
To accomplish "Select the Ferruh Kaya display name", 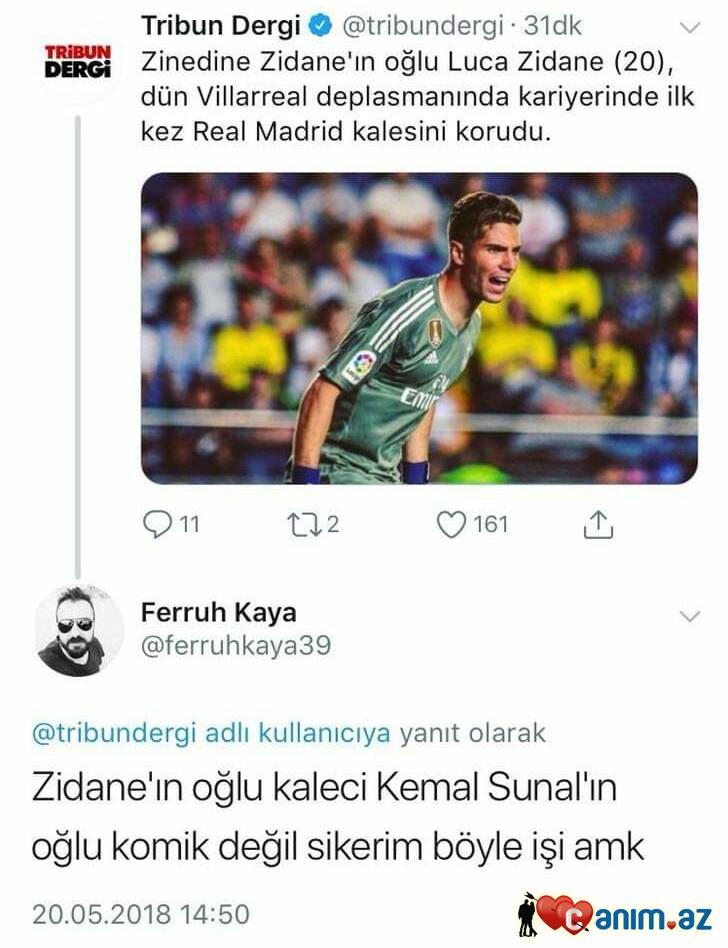I will coord(218,612).
